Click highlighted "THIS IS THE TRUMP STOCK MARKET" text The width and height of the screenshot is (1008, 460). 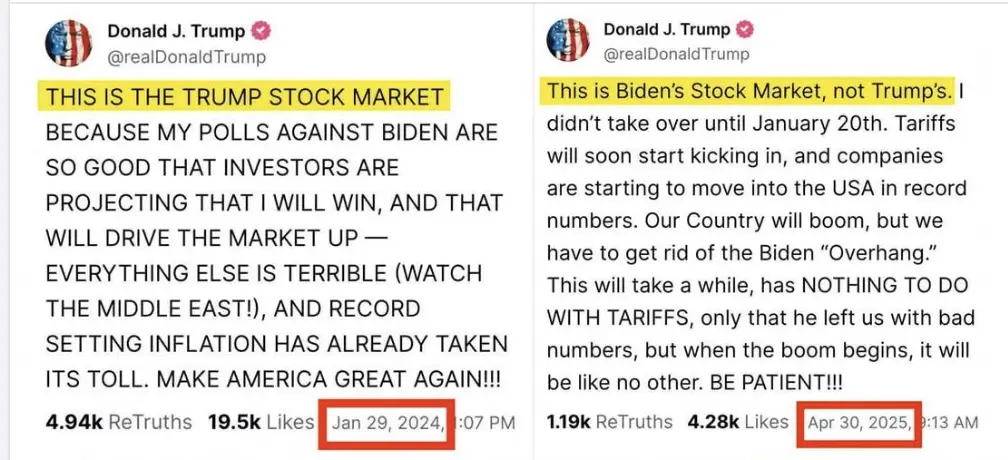[245, 97]
